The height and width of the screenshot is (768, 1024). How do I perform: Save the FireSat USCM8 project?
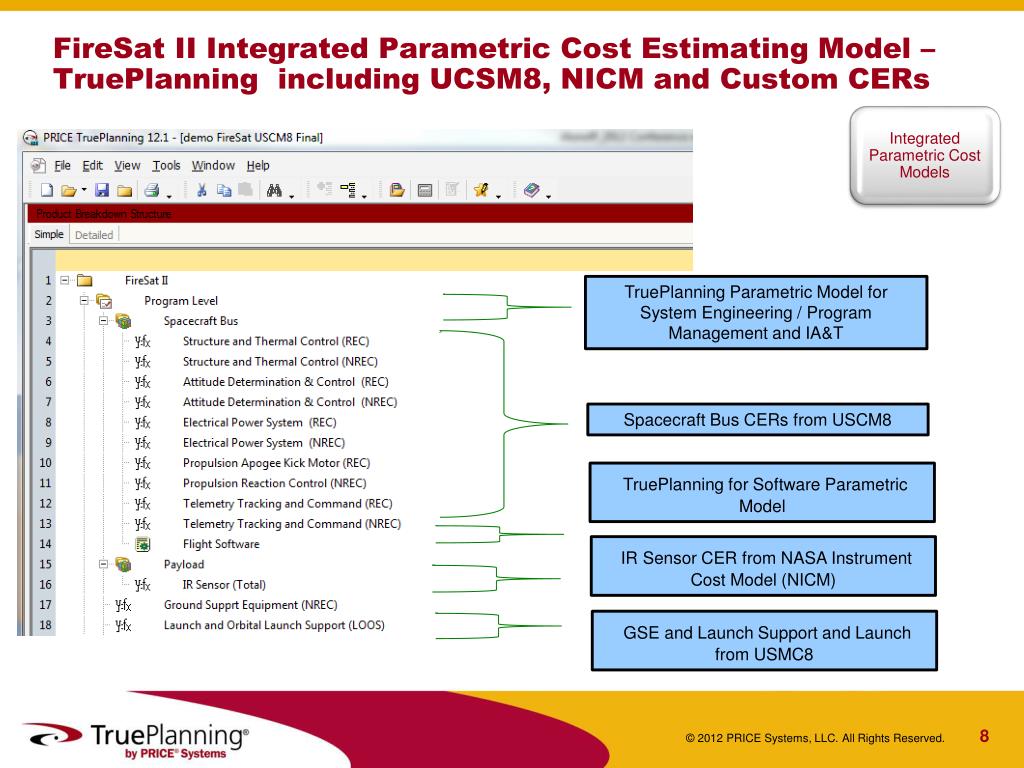[x=102, y=190]
